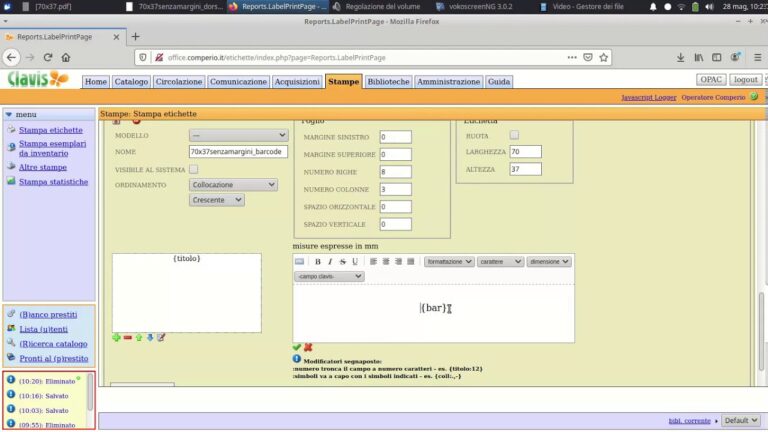Image resolution: width=768 pixels, height=432 pixels.
Task: Open the Catalogo tab
Action: (x=131, y=82)
